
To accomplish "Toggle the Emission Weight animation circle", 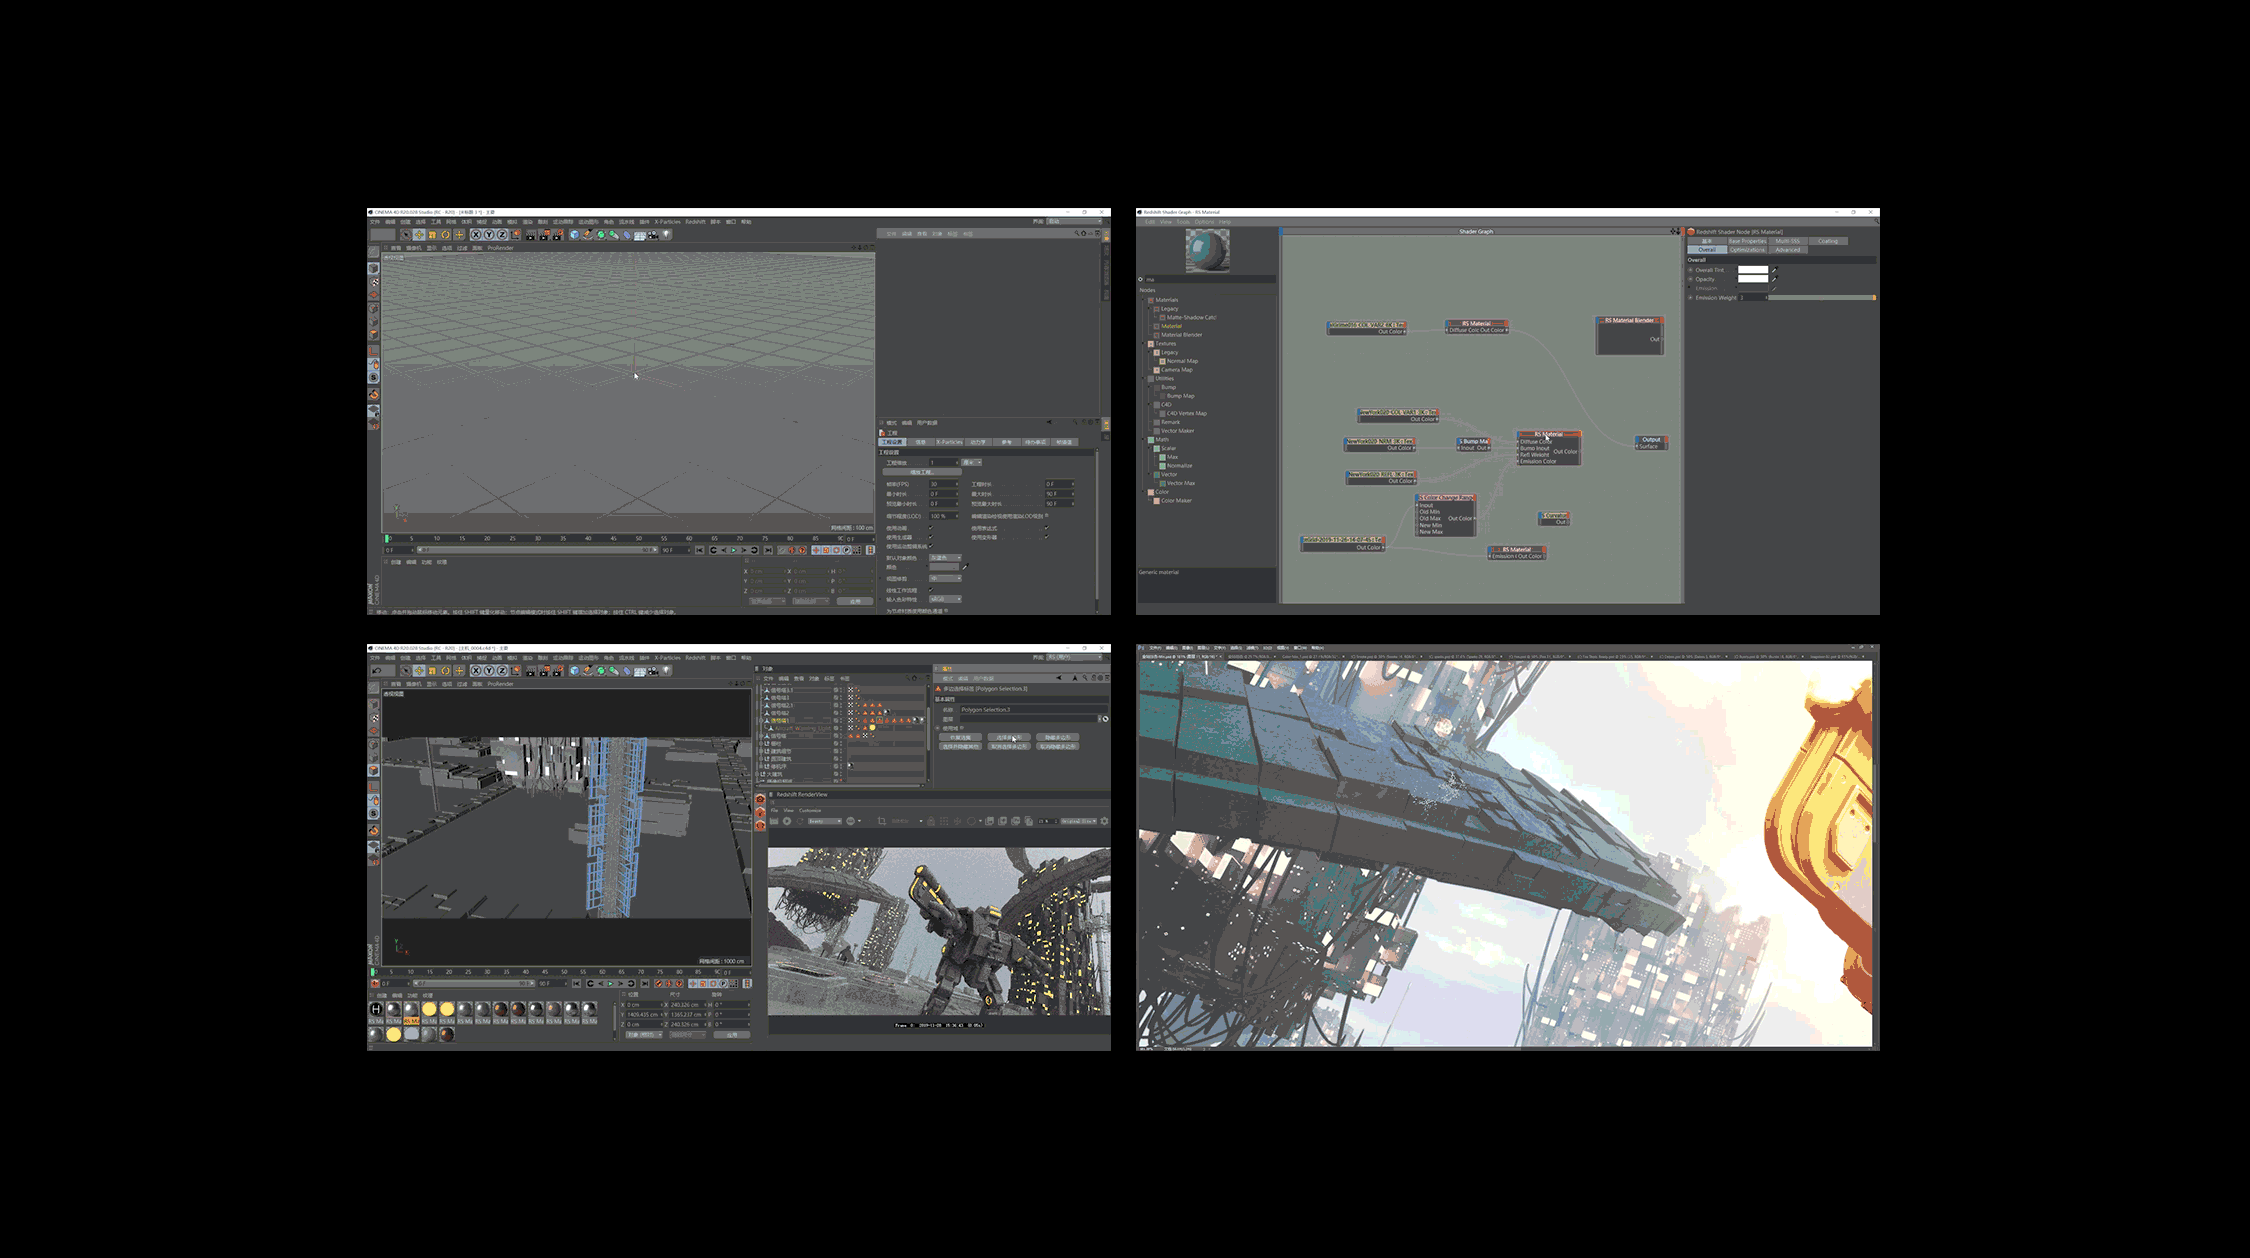I will (x=1690, y=298).
